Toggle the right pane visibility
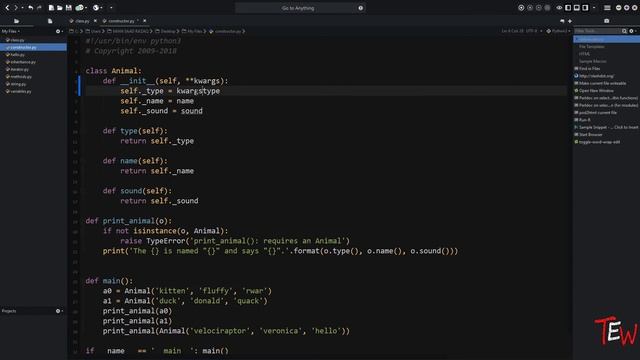 (x=585, y=8)
